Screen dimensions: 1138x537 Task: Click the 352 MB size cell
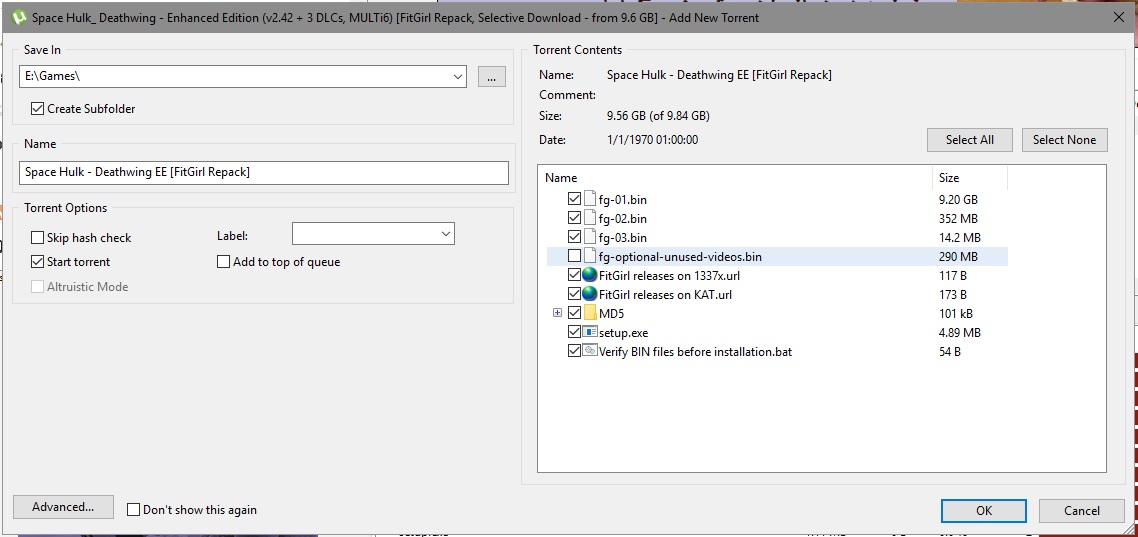pyautogui.click(x=958, y=218)
